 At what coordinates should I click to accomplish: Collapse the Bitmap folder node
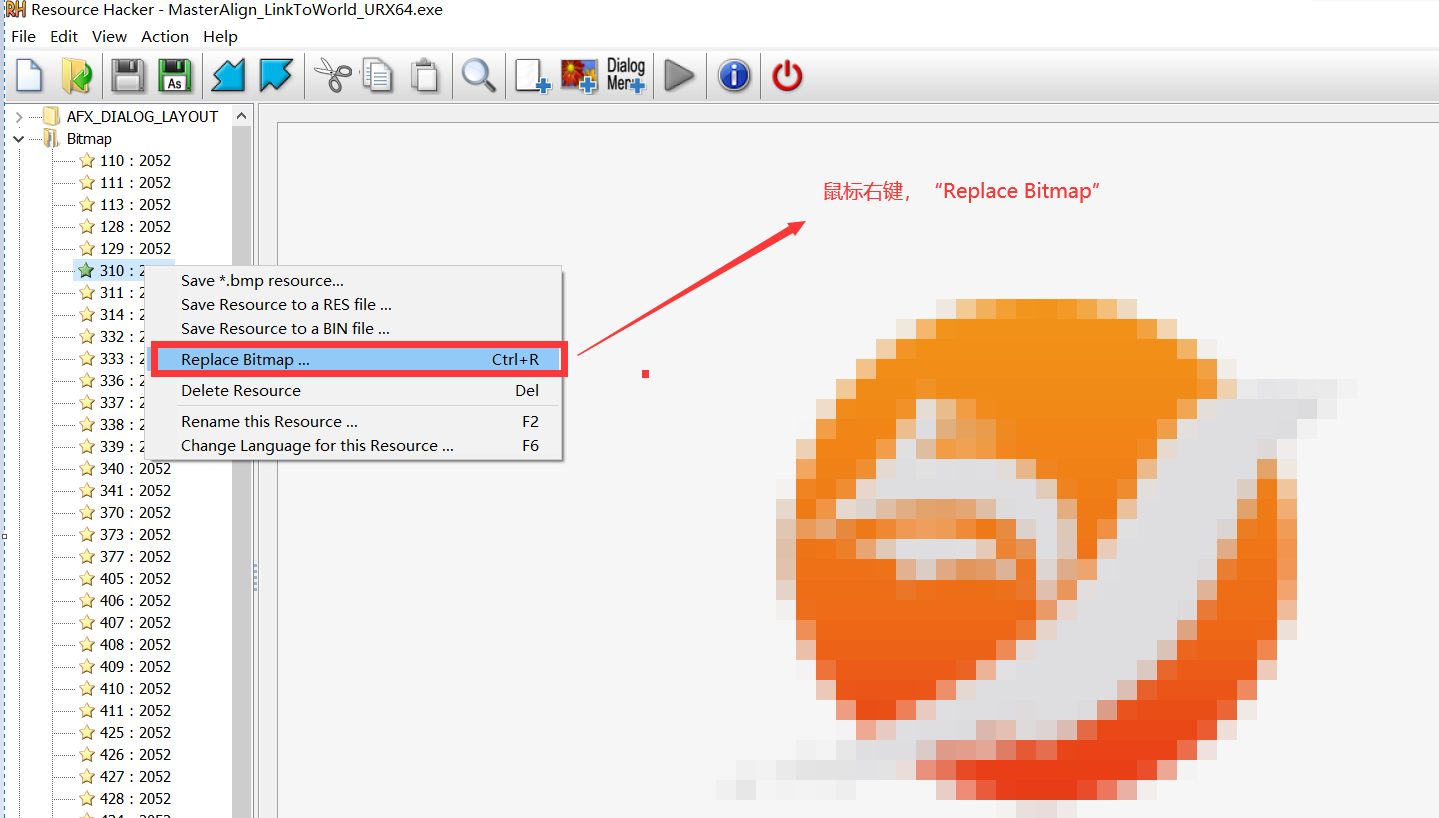pyautogui.click(x=19, y=139)
